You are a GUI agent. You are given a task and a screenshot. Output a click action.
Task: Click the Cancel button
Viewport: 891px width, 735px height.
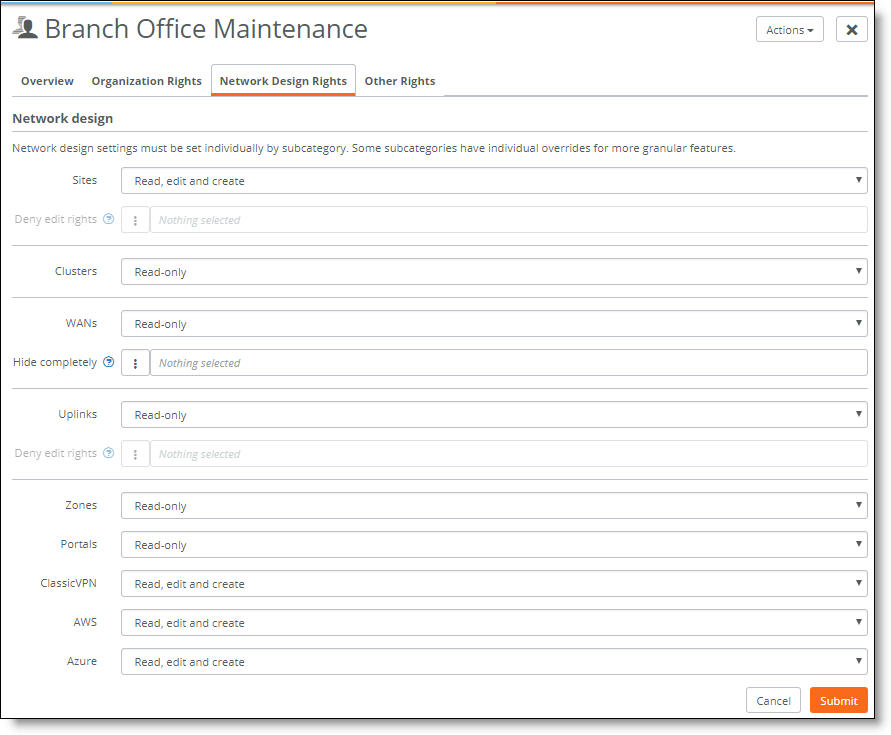point(773,700)
